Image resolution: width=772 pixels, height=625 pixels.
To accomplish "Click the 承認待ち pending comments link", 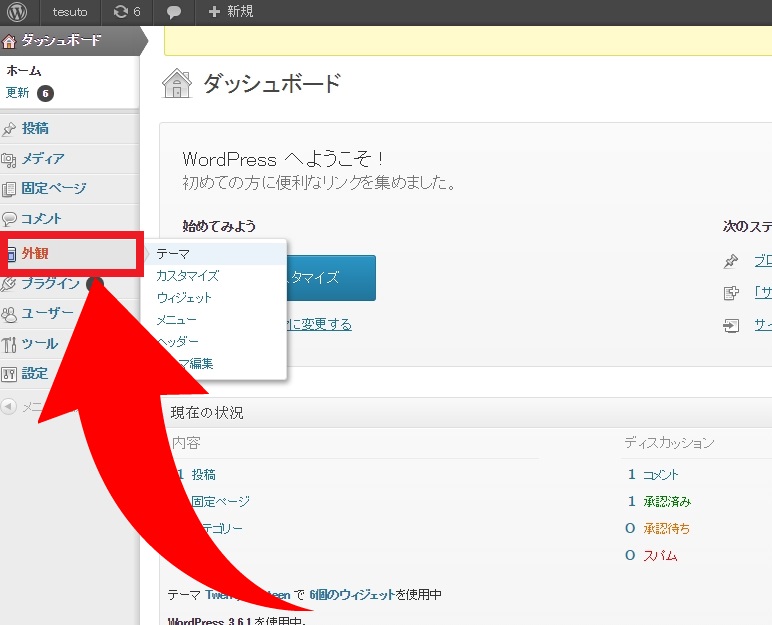I will (x=666, y=528).
